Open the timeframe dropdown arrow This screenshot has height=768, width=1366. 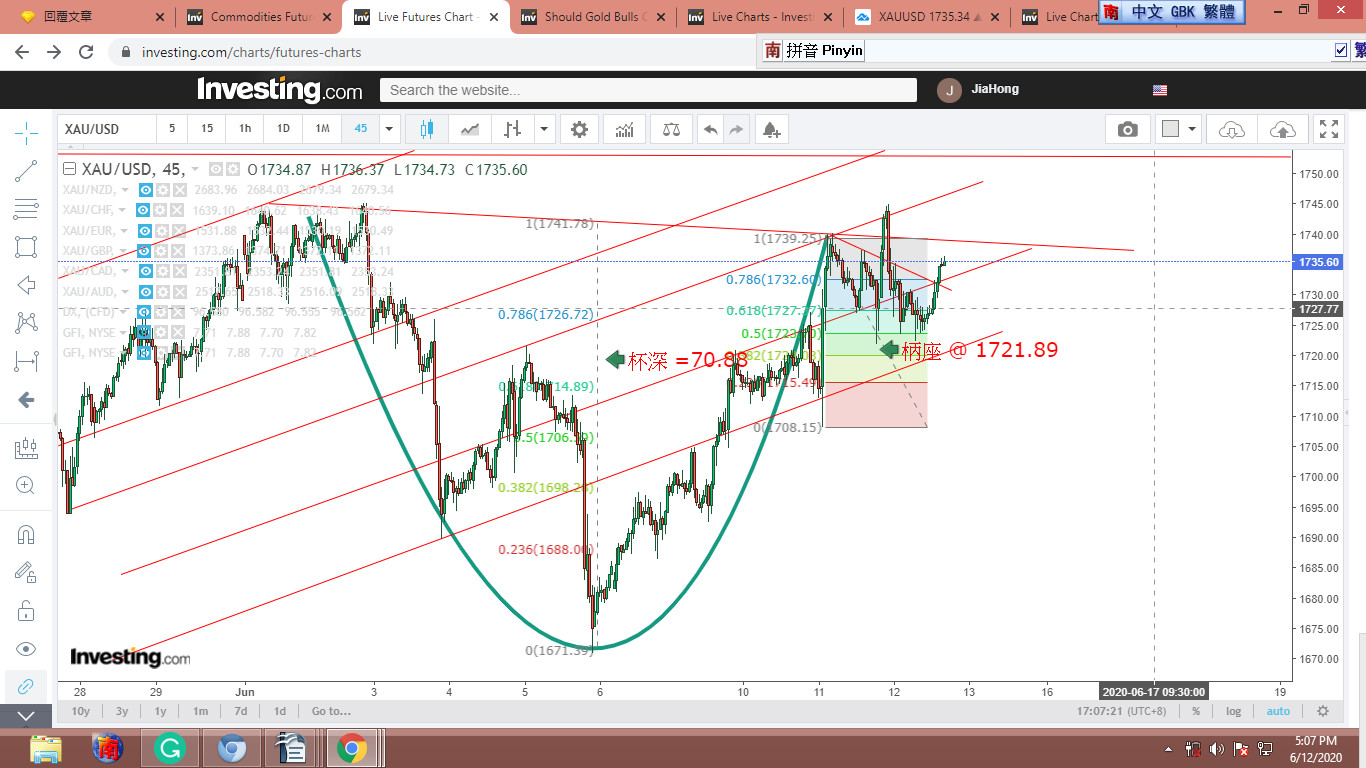390,129
